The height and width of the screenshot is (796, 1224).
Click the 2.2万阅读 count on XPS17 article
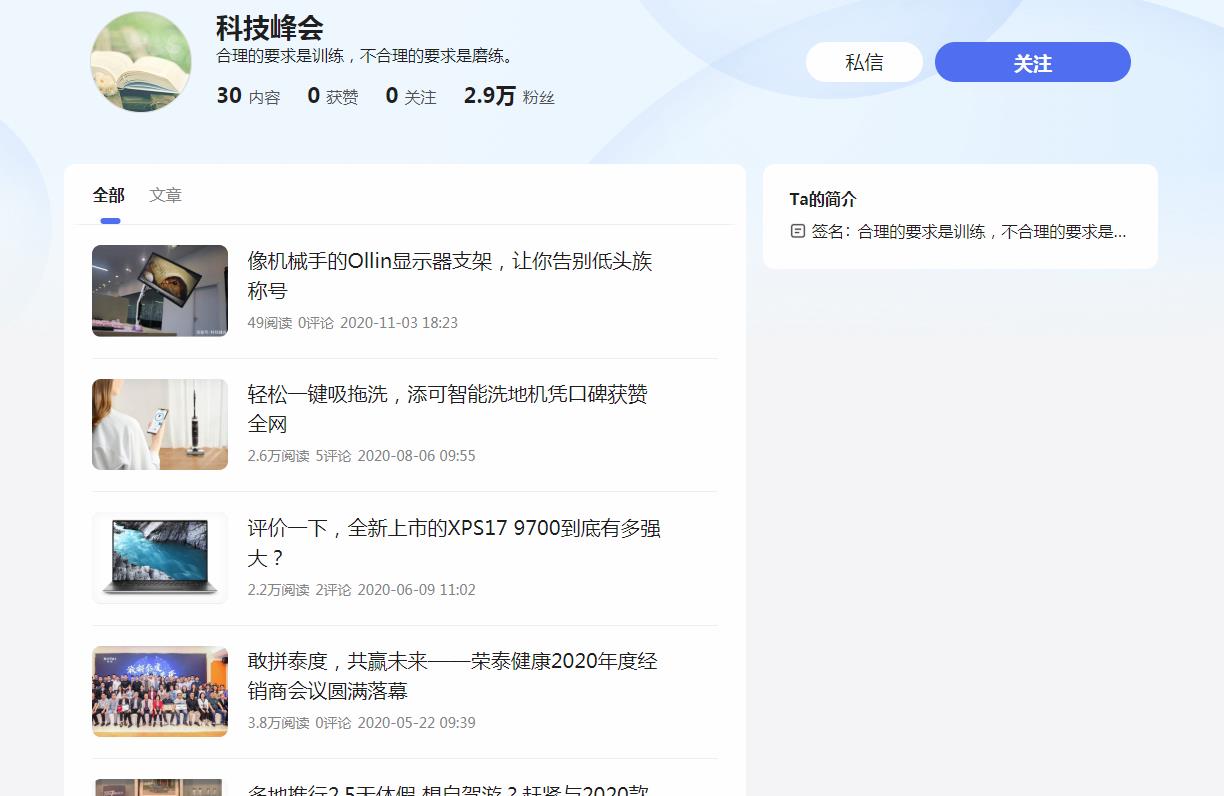[x=278, y=590]
